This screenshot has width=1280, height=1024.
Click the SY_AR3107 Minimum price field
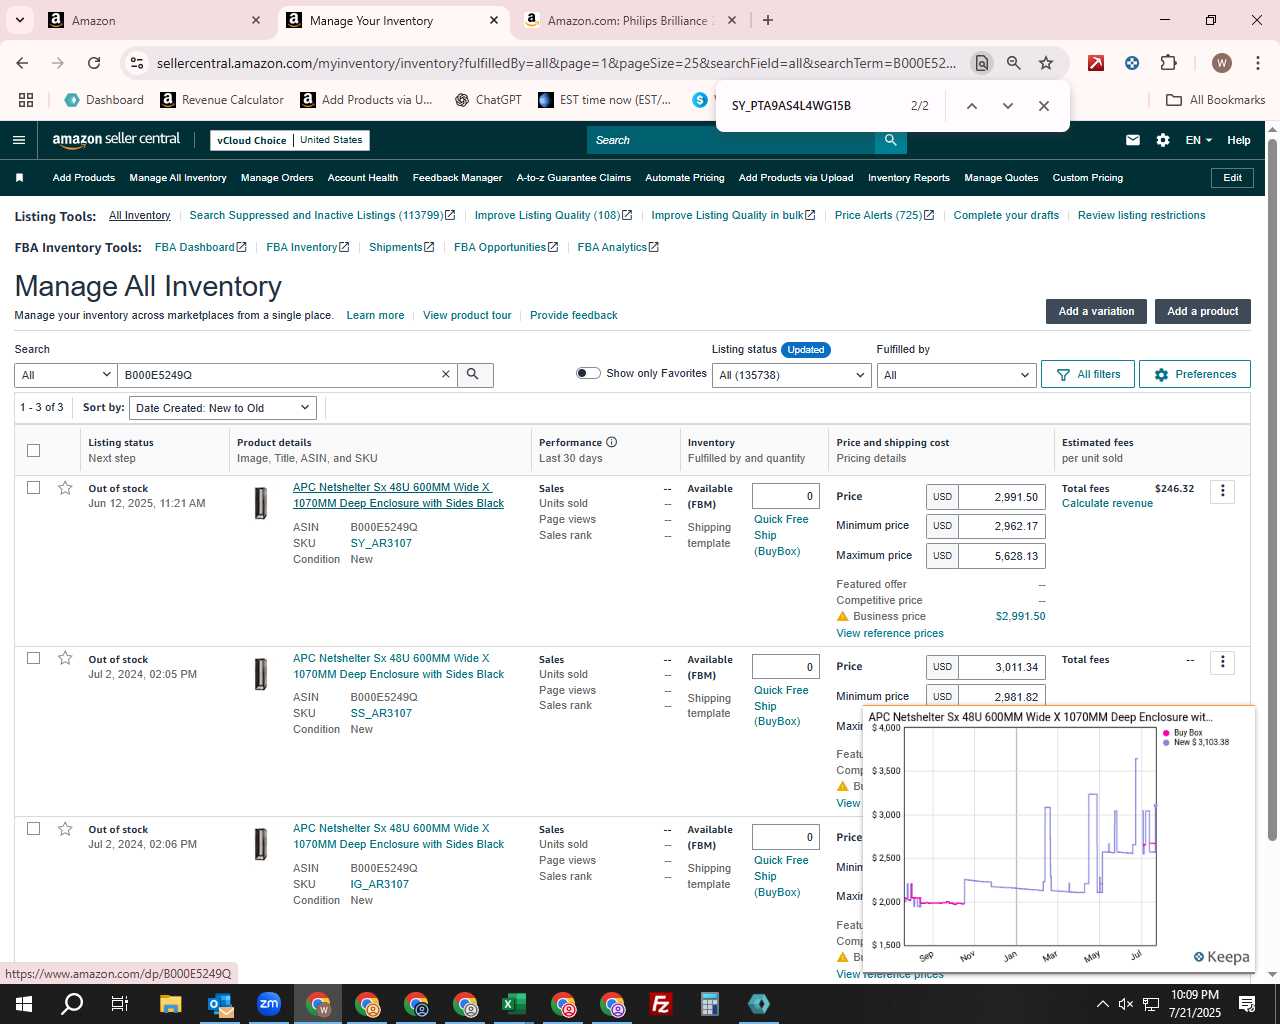coord(1001,526)
